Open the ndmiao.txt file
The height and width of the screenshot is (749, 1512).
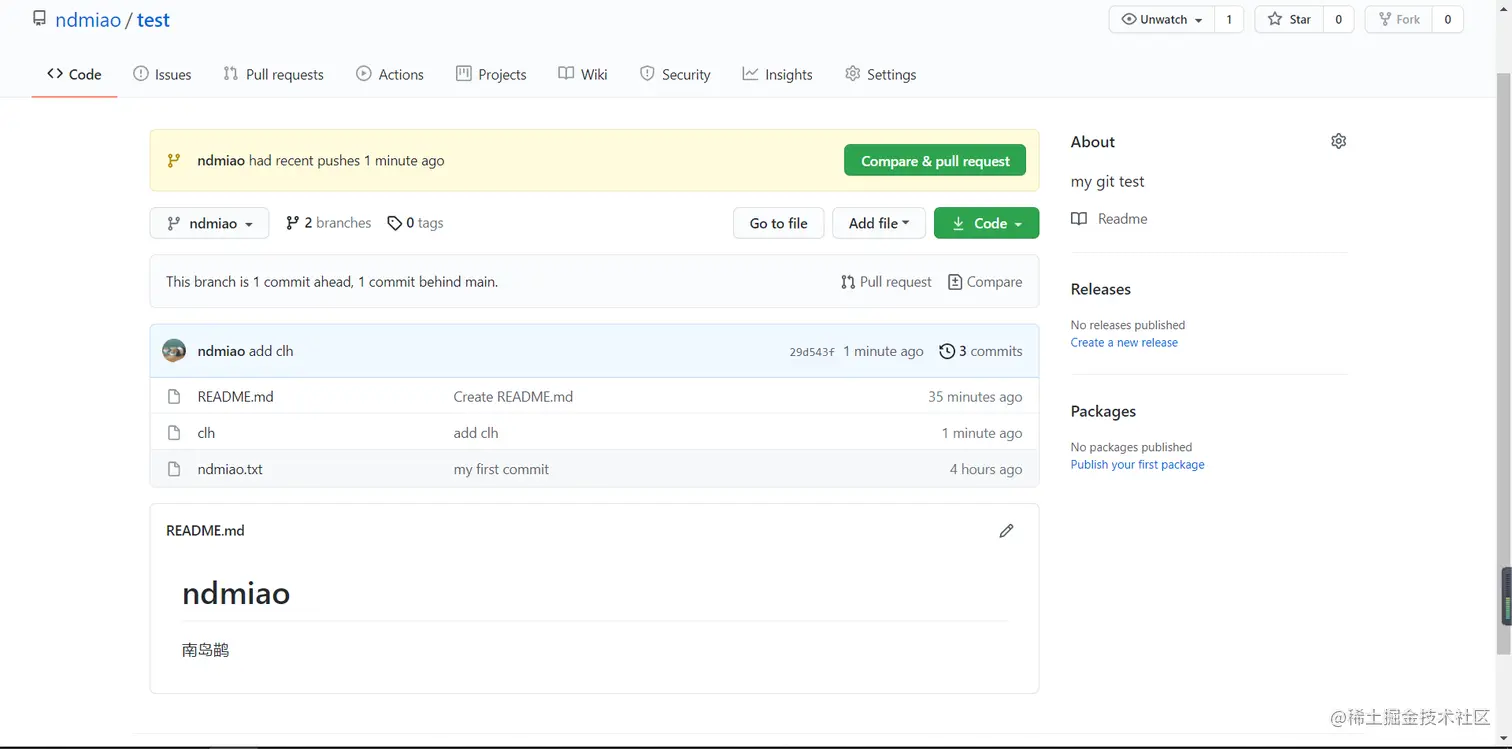230,469
